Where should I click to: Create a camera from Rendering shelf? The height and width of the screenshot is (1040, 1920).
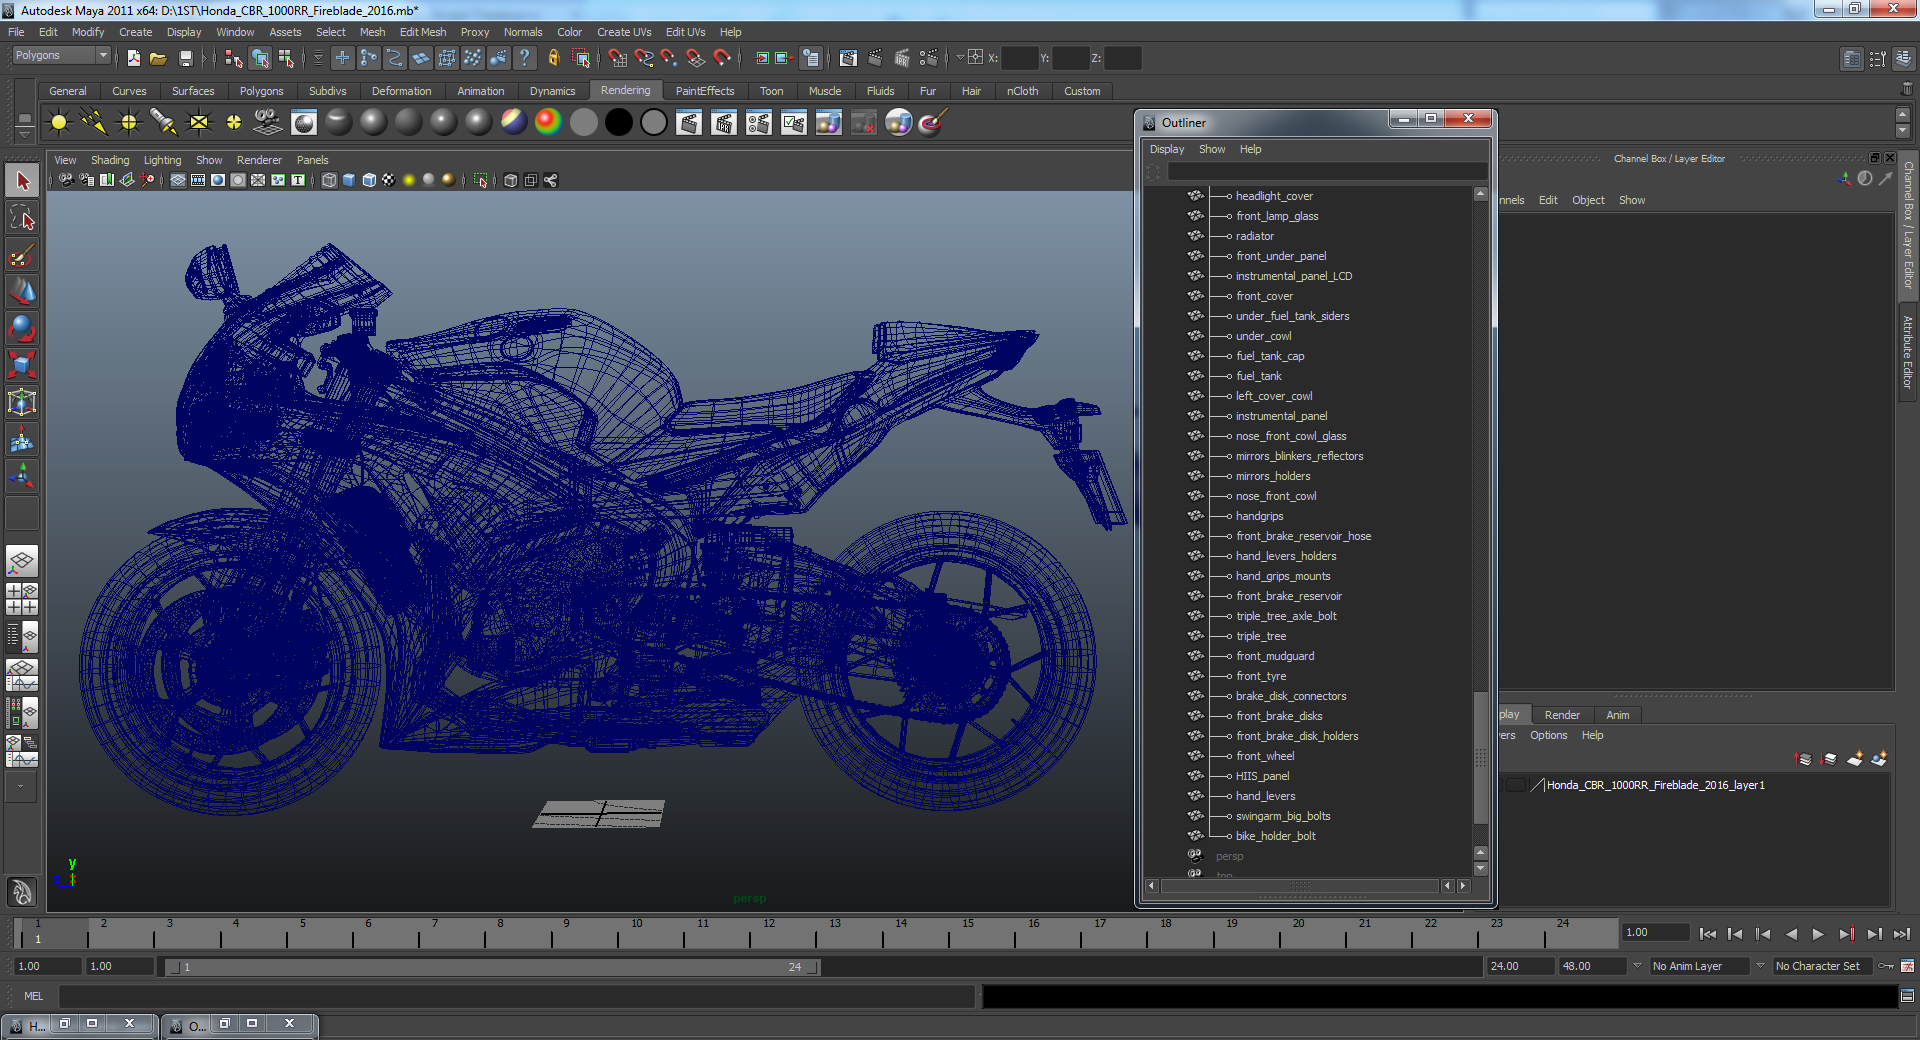(267, 123)
